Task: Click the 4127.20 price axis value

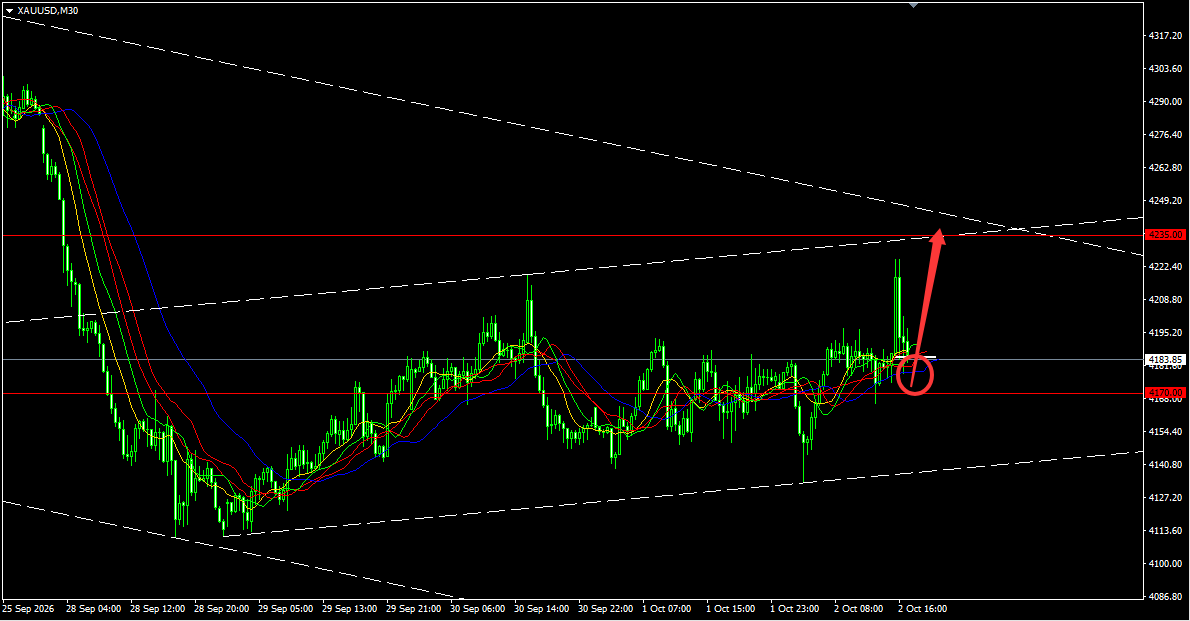Action: 1165,497
